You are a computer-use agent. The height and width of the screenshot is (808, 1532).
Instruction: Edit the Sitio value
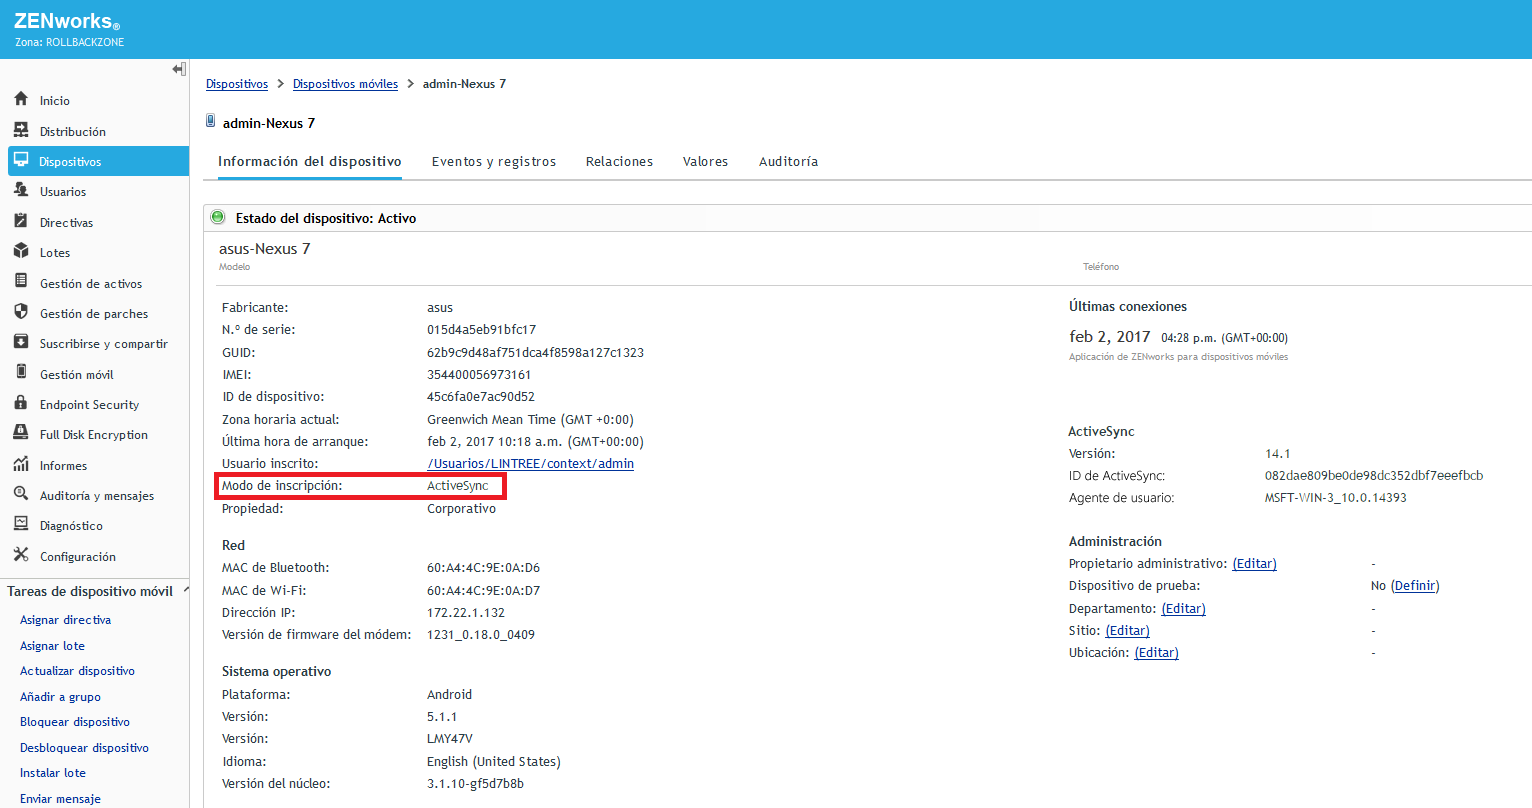click(x=1127, y=631)
